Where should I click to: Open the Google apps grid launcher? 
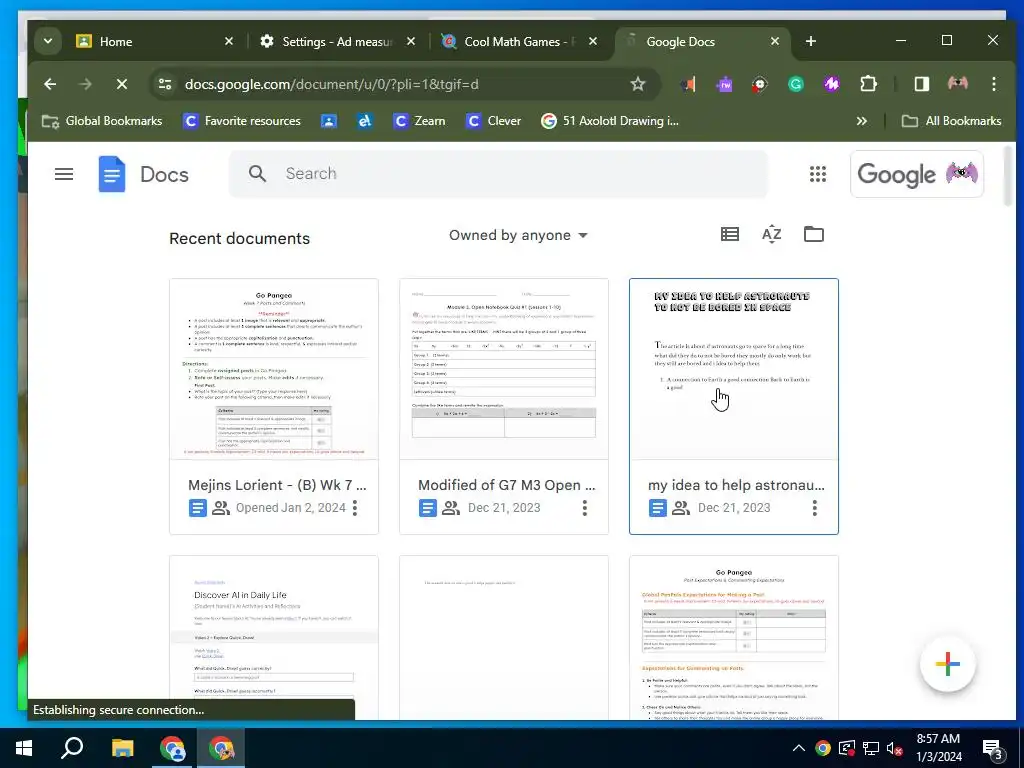818,174
